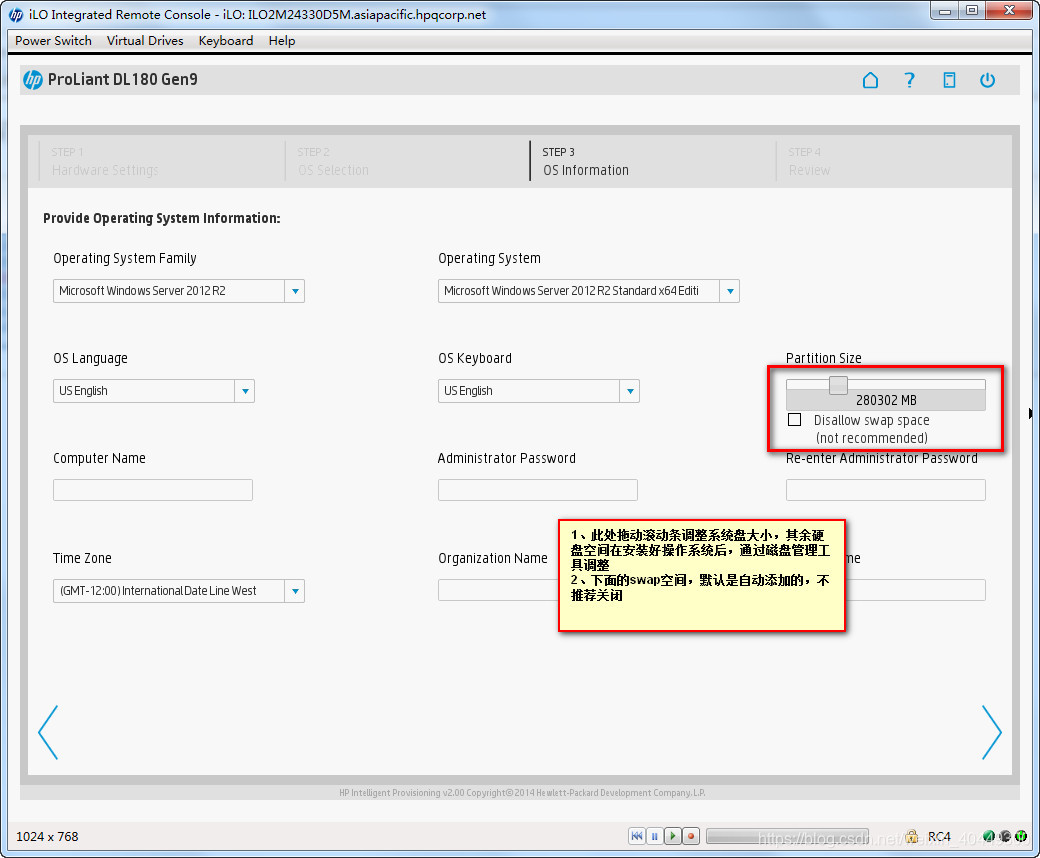Image resolution: width=1040 pixels, height=858 pixels.
Task: Click the HP logo beside ProLiant DL180
Action: (x=32, y=80)
